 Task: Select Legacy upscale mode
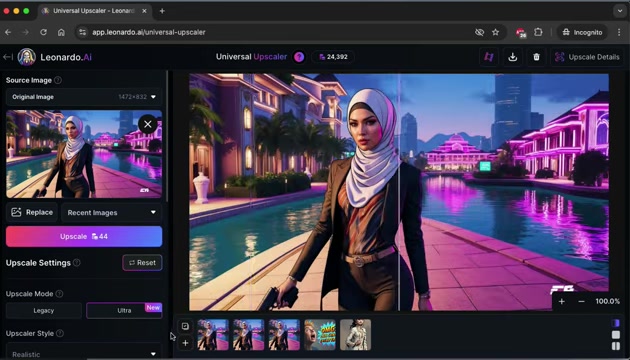pyautogui.click(x=44, y=311)
